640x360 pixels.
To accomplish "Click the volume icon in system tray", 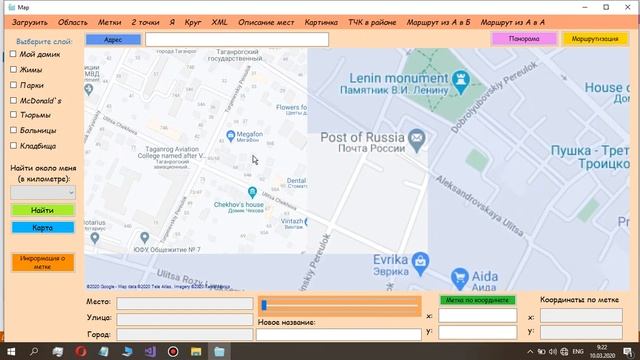I will [x=553, y=351].
